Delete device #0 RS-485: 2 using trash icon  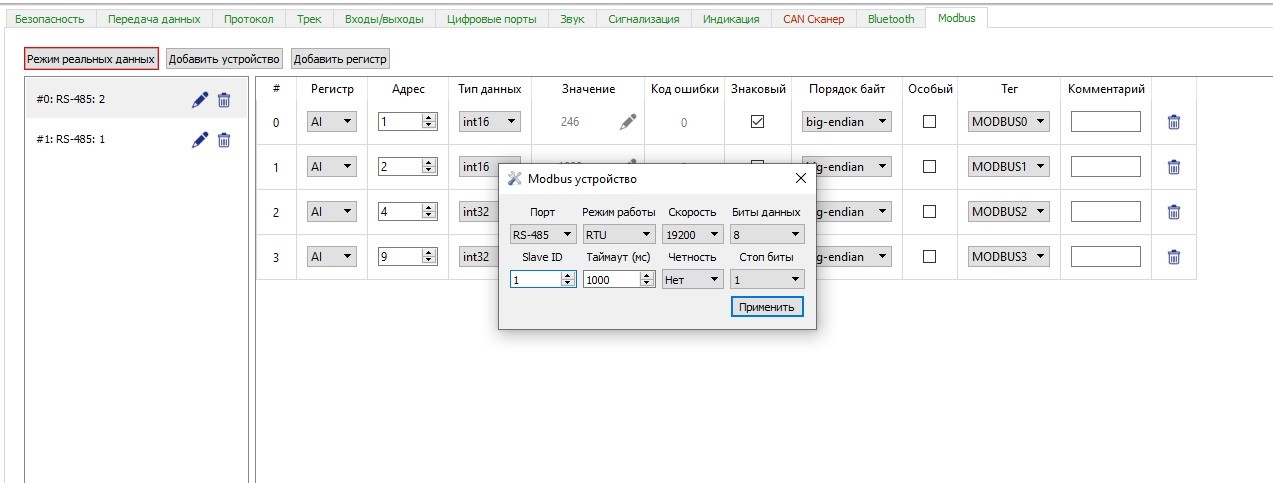[x=224, y=99]
